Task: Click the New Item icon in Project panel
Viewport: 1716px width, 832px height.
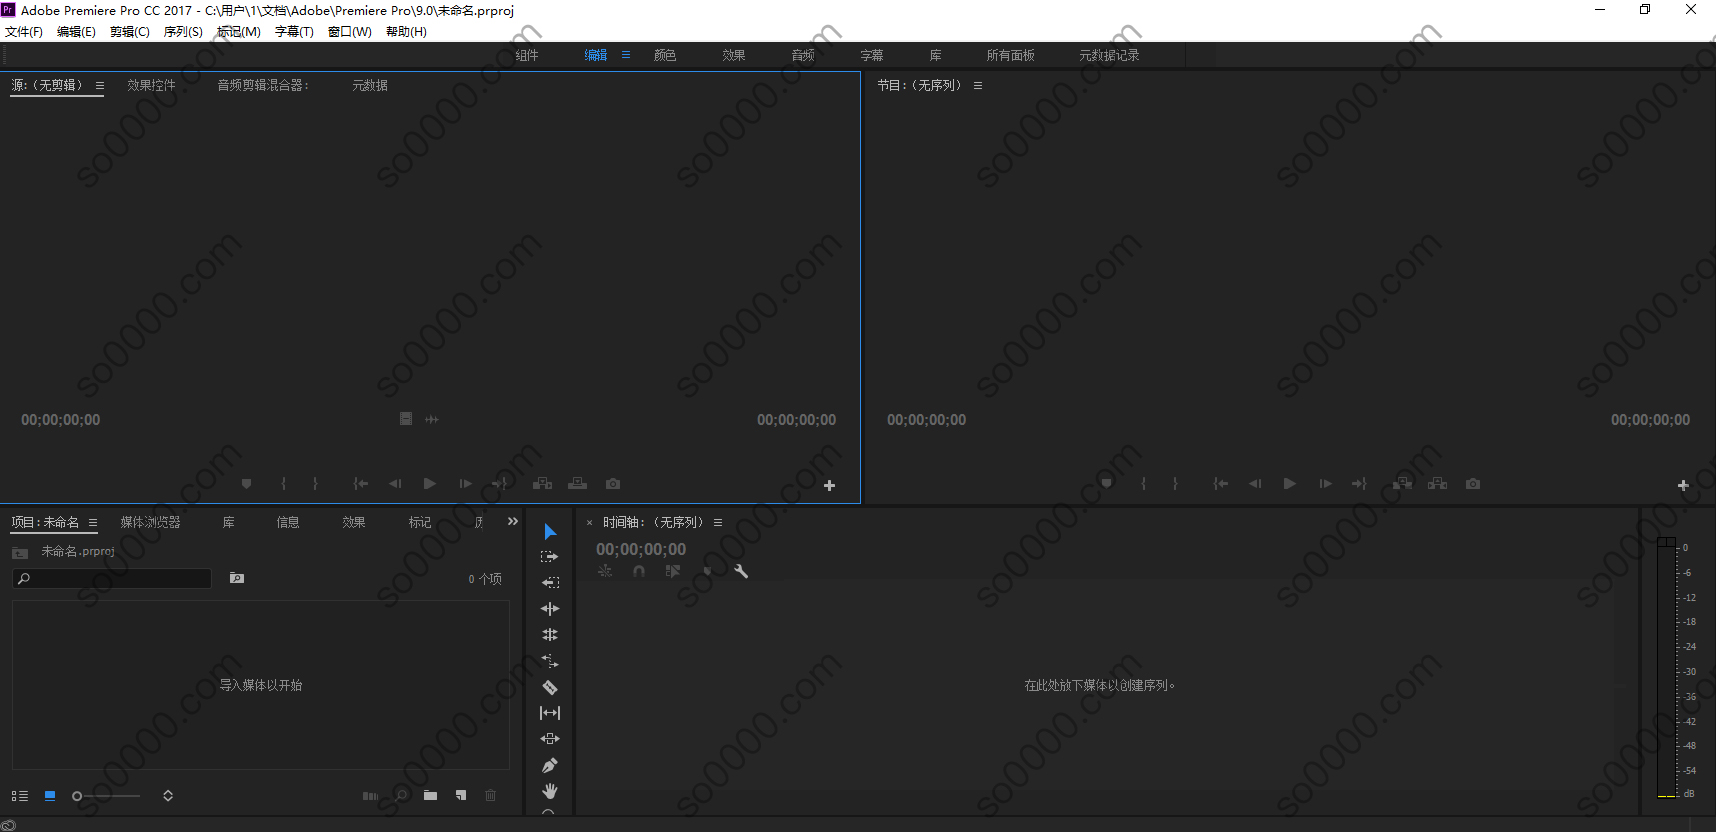Action: pos(461,796)
